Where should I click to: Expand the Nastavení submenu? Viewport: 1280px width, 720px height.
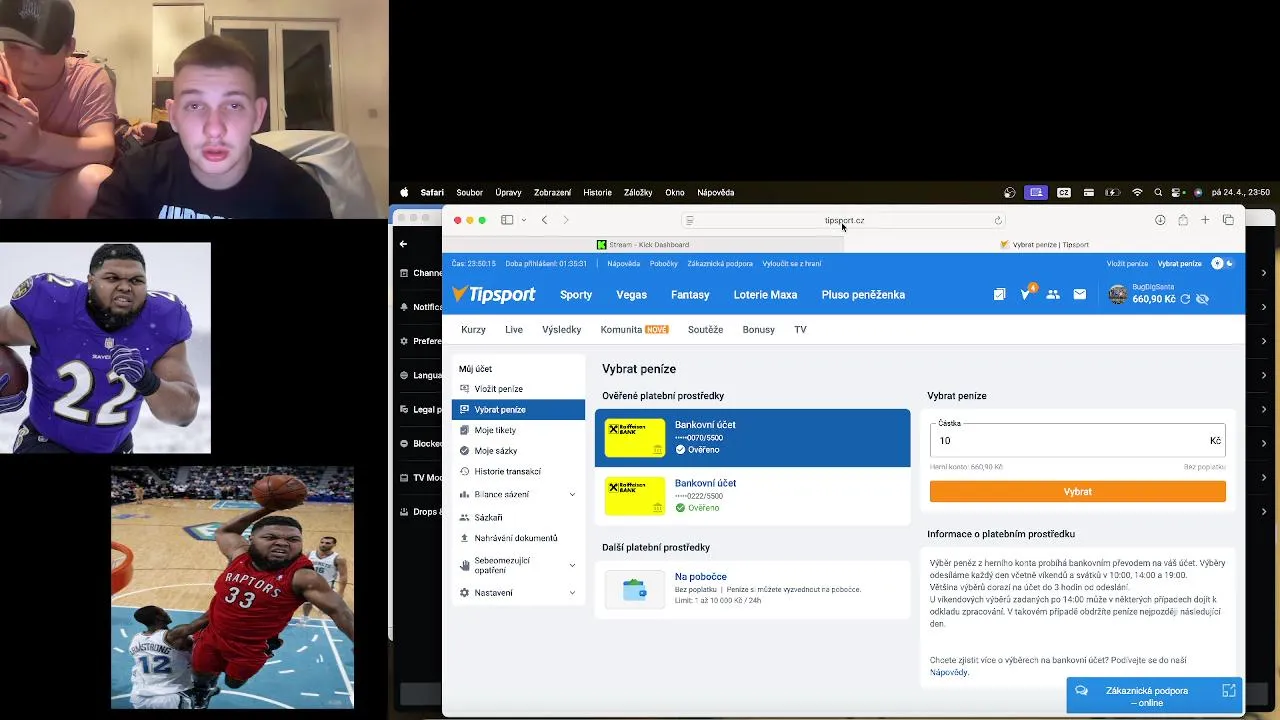[572, 593]
